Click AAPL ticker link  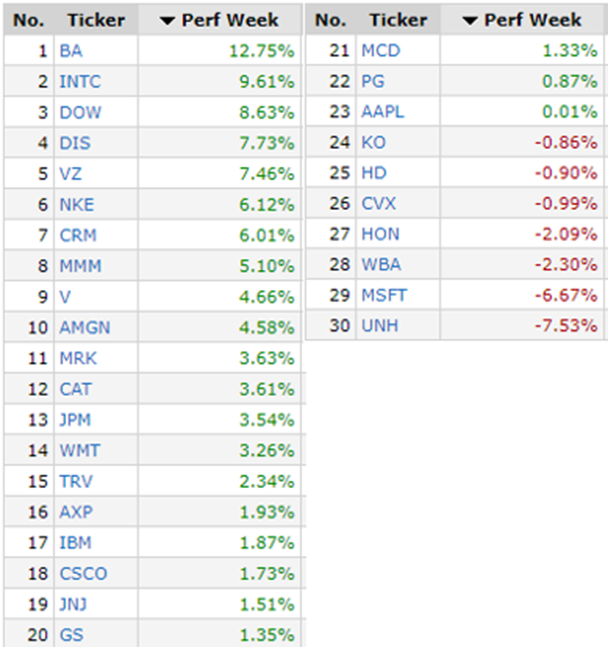383,112
